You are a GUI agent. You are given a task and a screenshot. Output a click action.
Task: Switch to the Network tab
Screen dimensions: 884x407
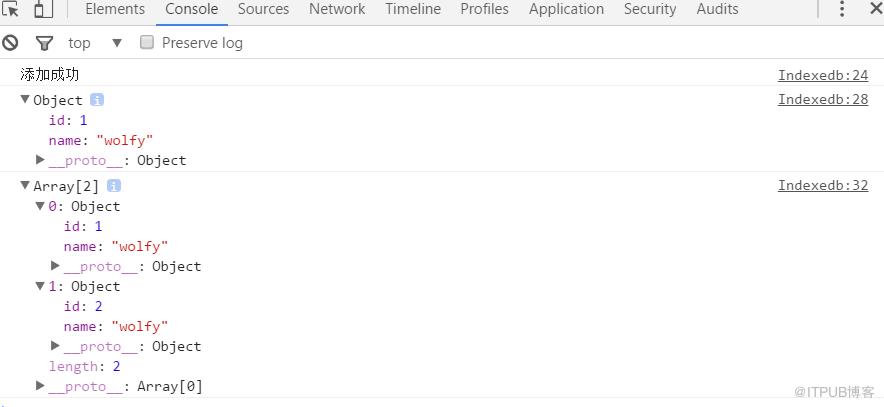click(337, 9)
